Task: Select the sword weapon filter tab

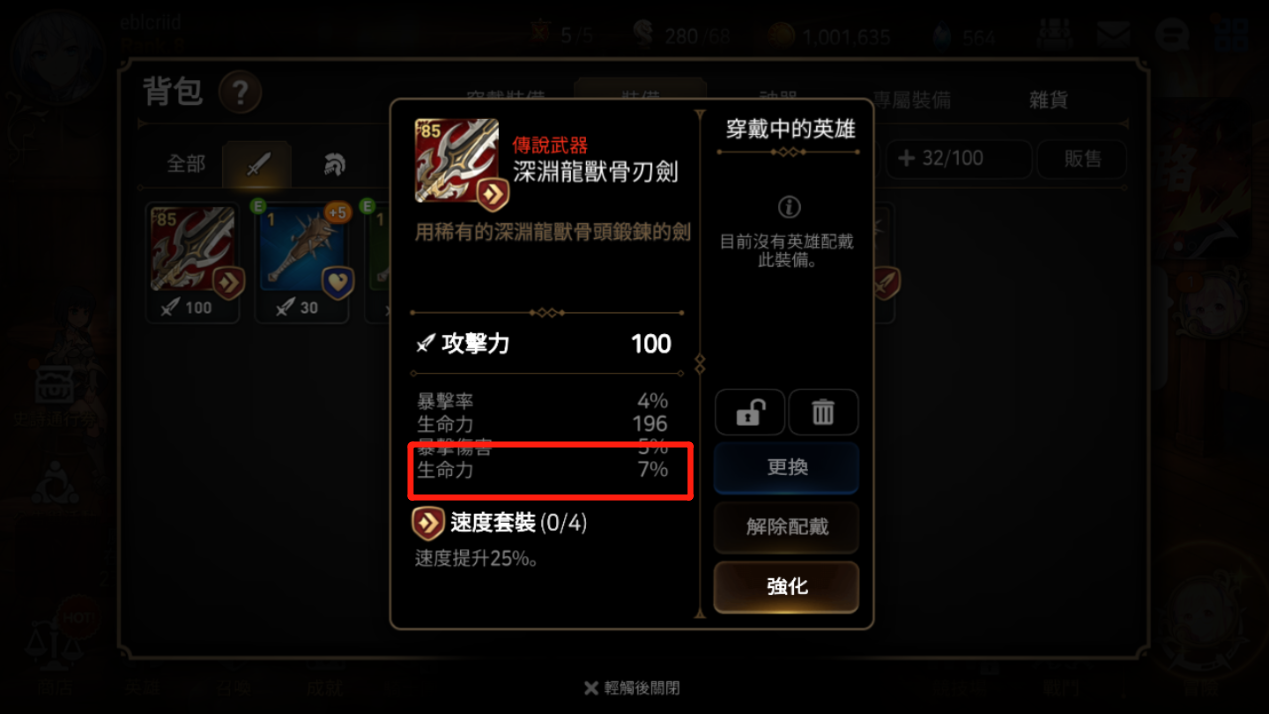Action: pos(257,164)
